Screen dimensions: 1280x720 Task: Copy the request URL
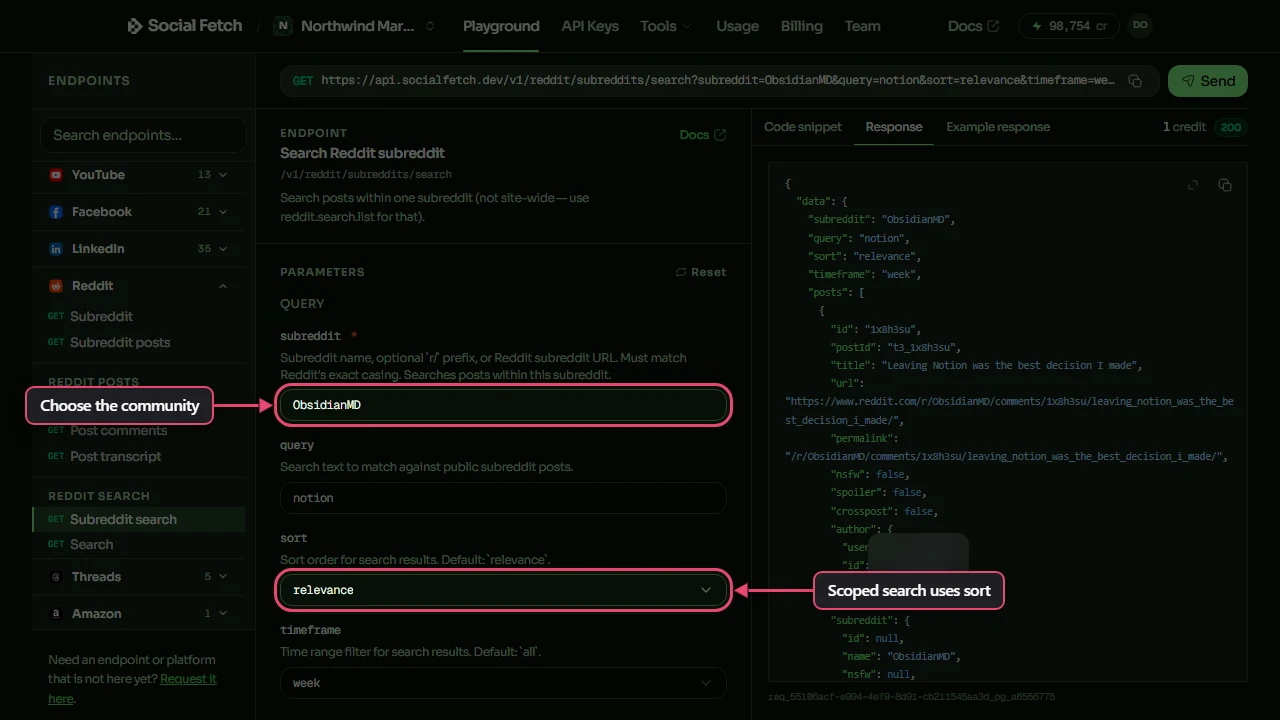[x=1135, y=81]
